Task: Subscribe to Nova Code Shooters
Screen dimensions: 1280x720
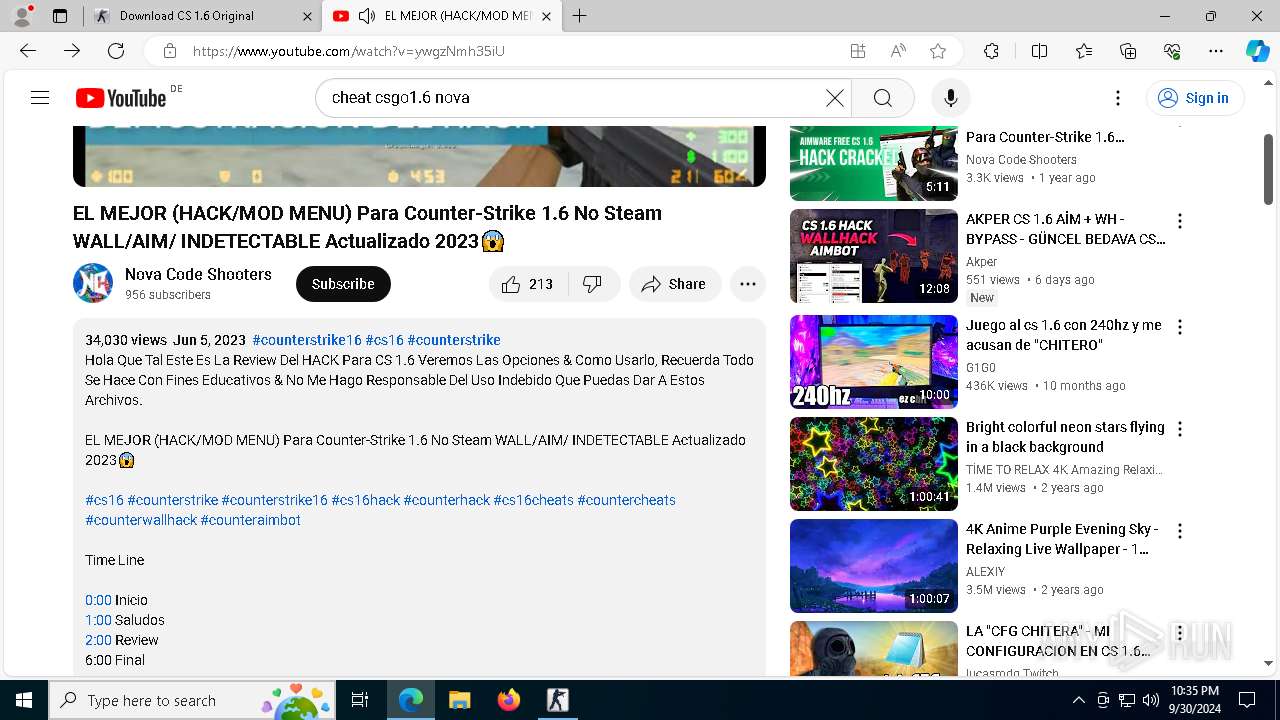Action: [x=343, y=284]
